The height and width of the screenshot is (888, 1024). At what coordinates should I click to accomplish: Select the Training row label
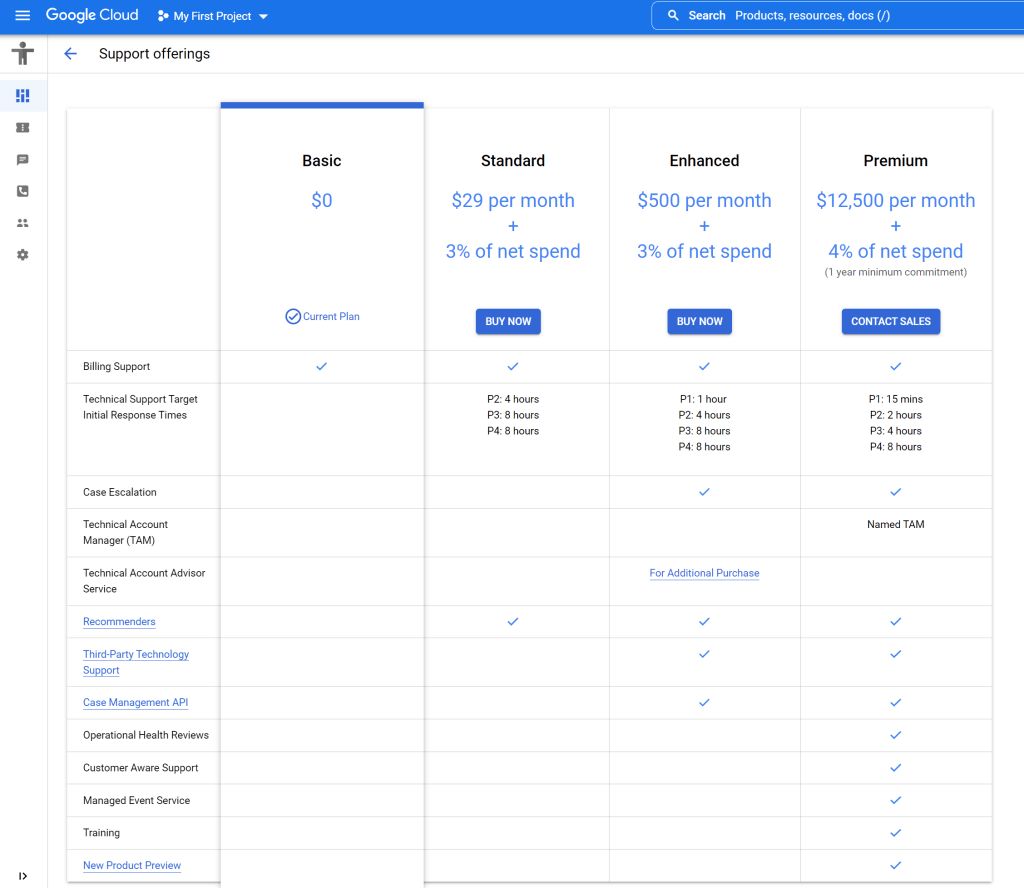(x=101, y=832)
